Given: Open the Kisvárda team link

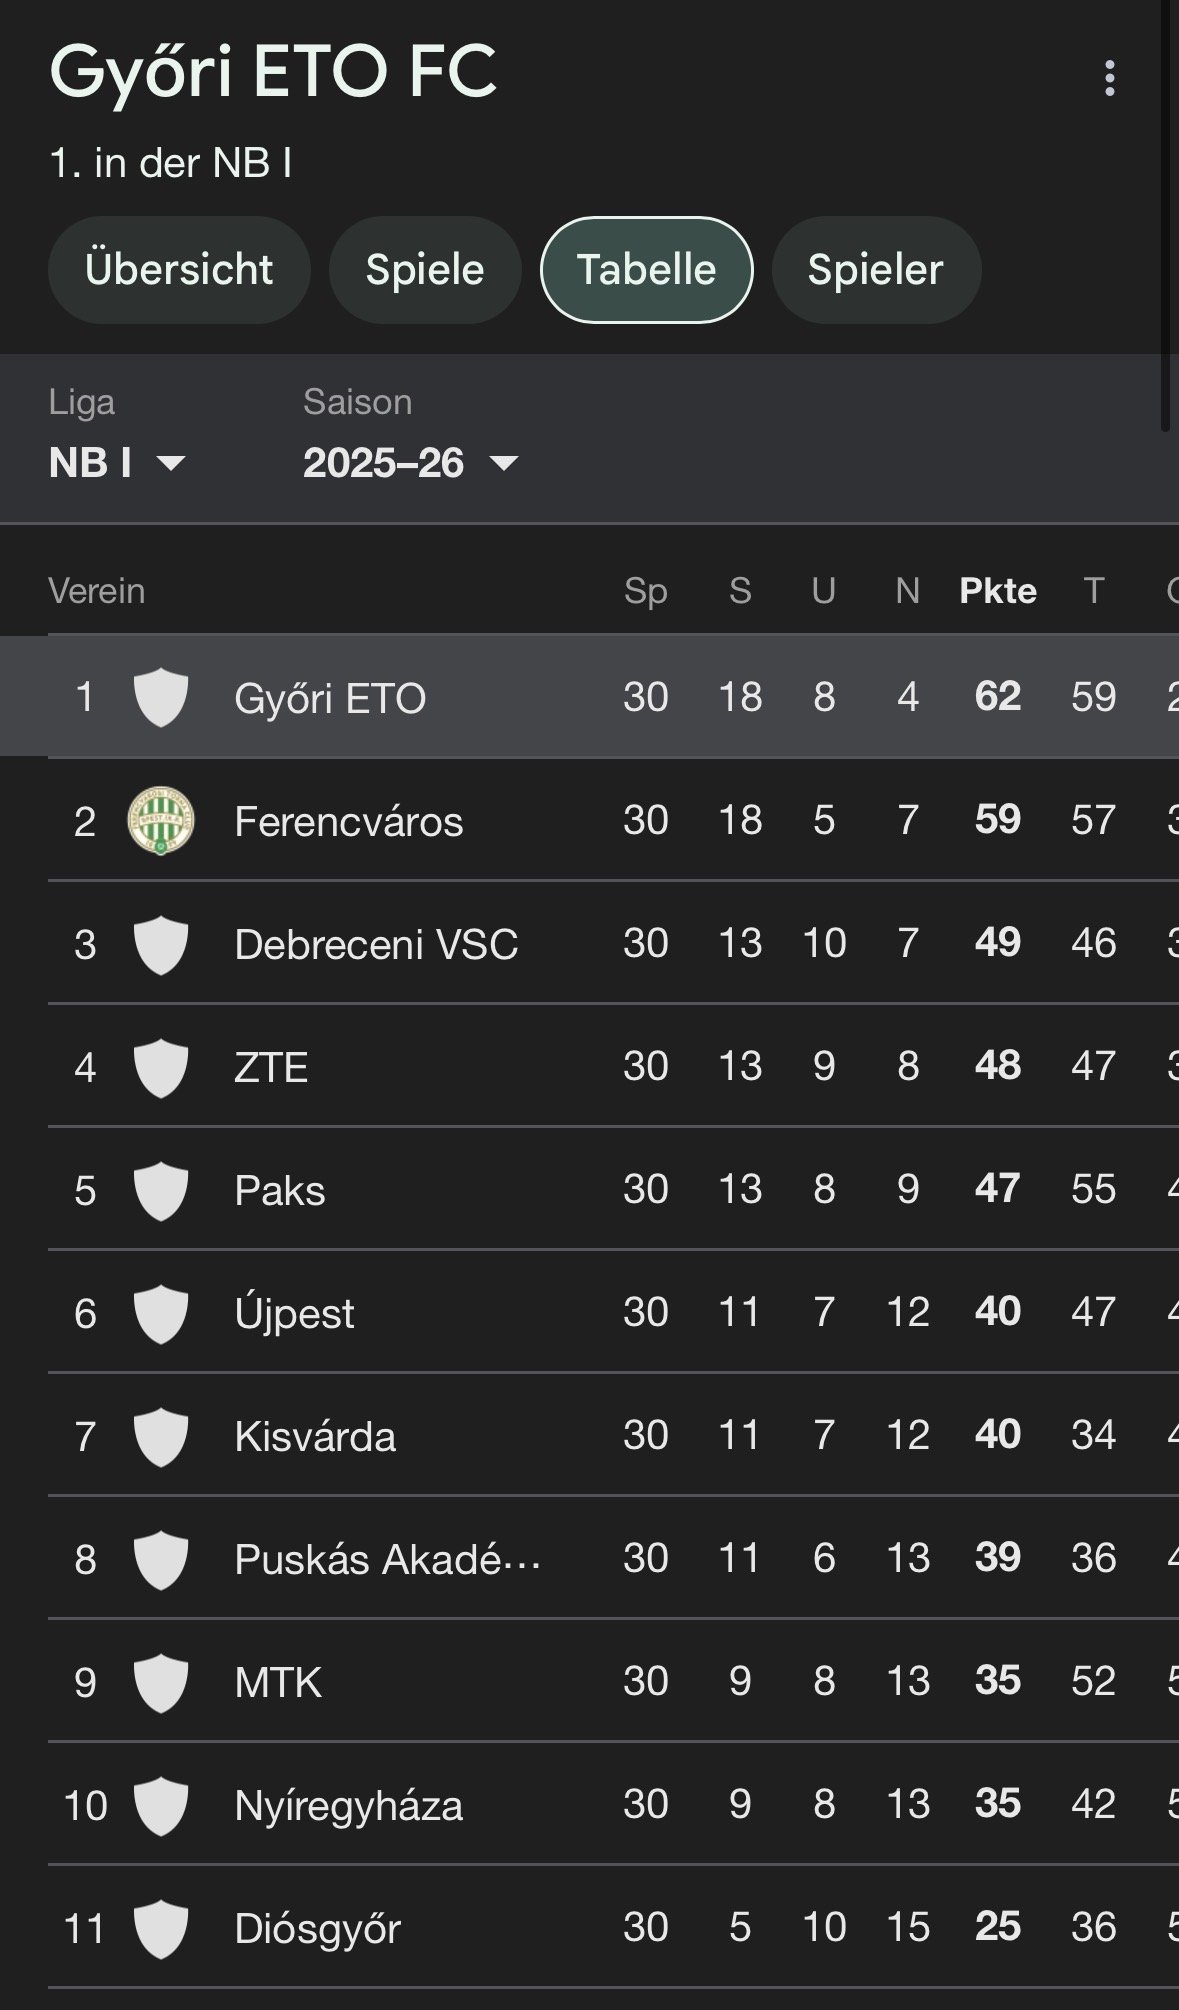Looking at the screenshot, I should 315,1437.
